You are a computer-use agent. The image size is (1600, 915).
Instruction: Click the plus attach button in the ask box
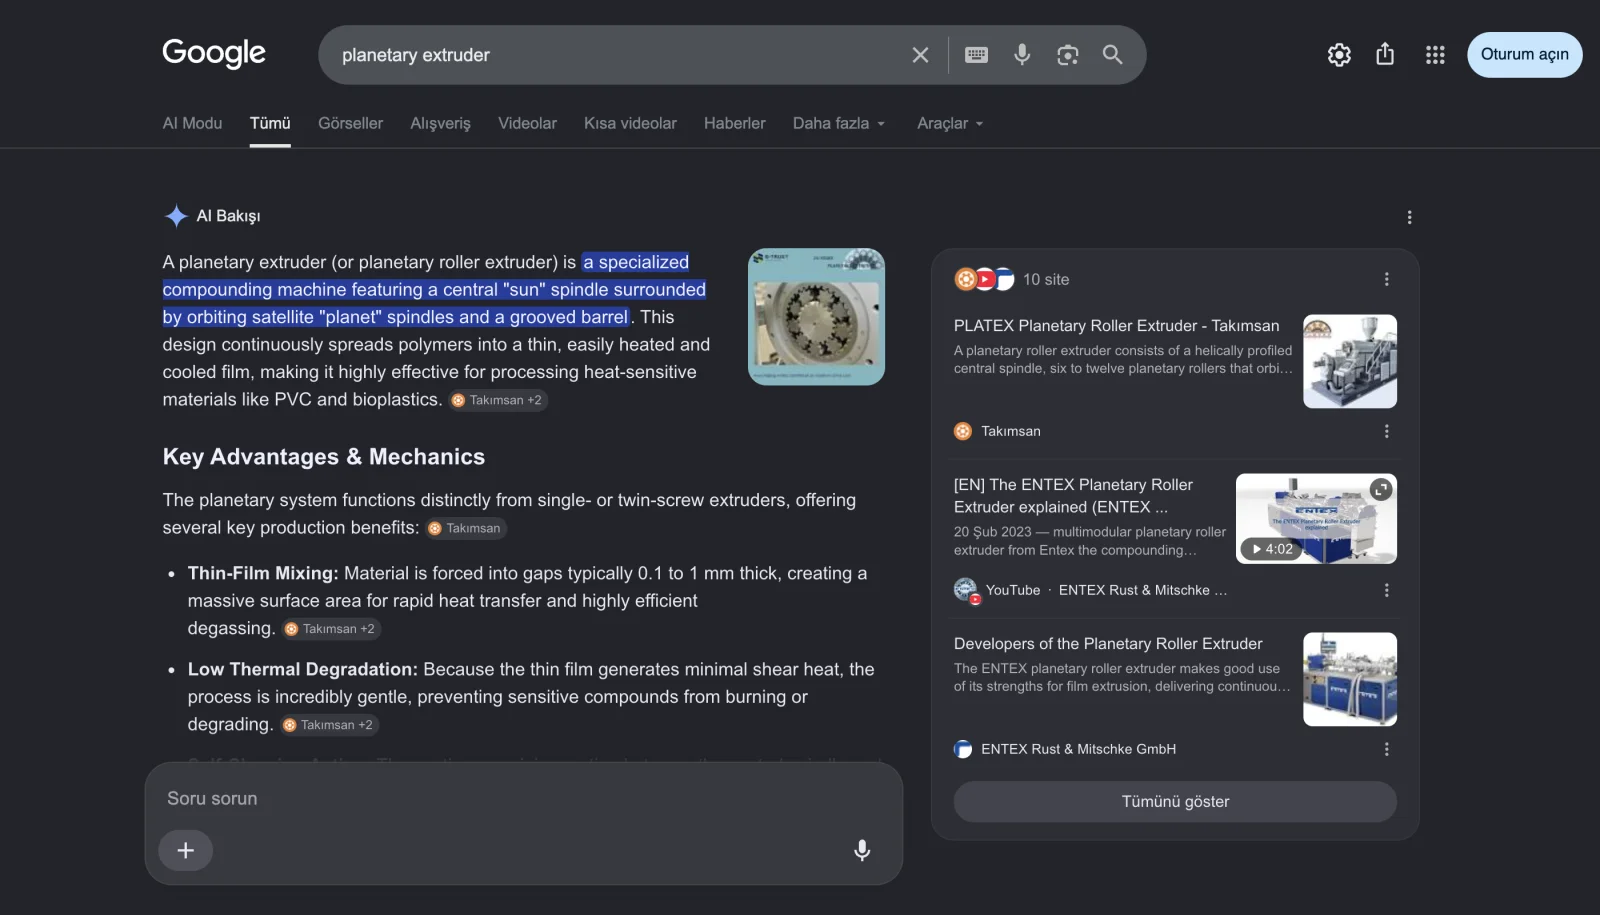pyautogui.click(x=186, y=851)
